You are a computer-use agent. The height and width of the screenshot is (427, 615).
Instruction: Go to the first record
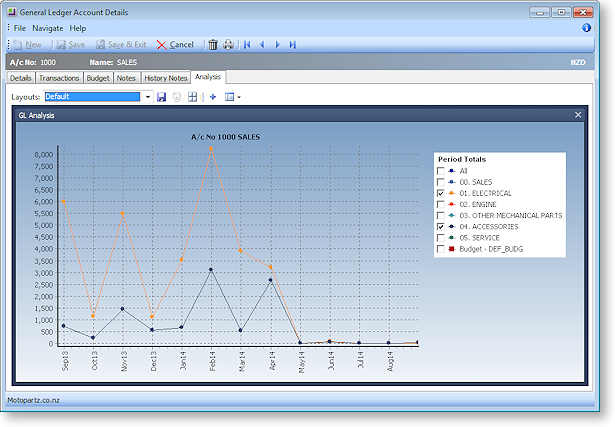point(247,45)
